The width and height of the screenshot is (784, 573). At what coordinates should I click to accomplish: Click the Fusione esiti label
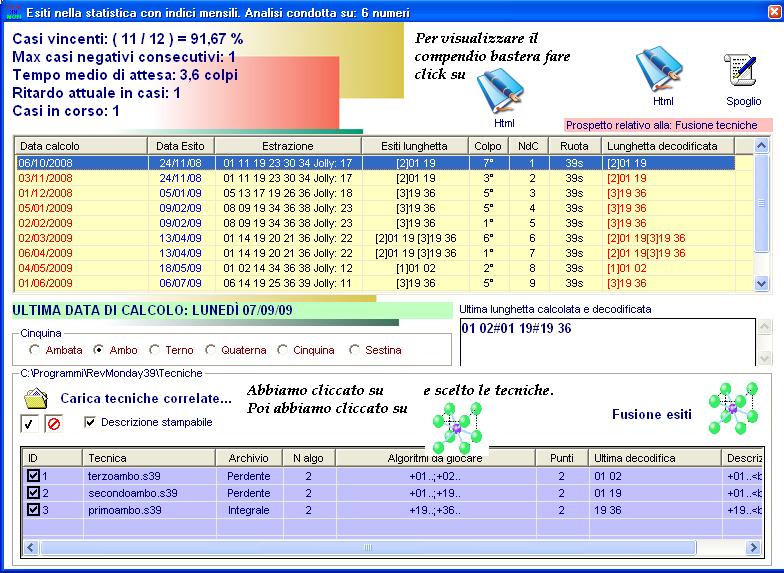click(x=652, y=414)
